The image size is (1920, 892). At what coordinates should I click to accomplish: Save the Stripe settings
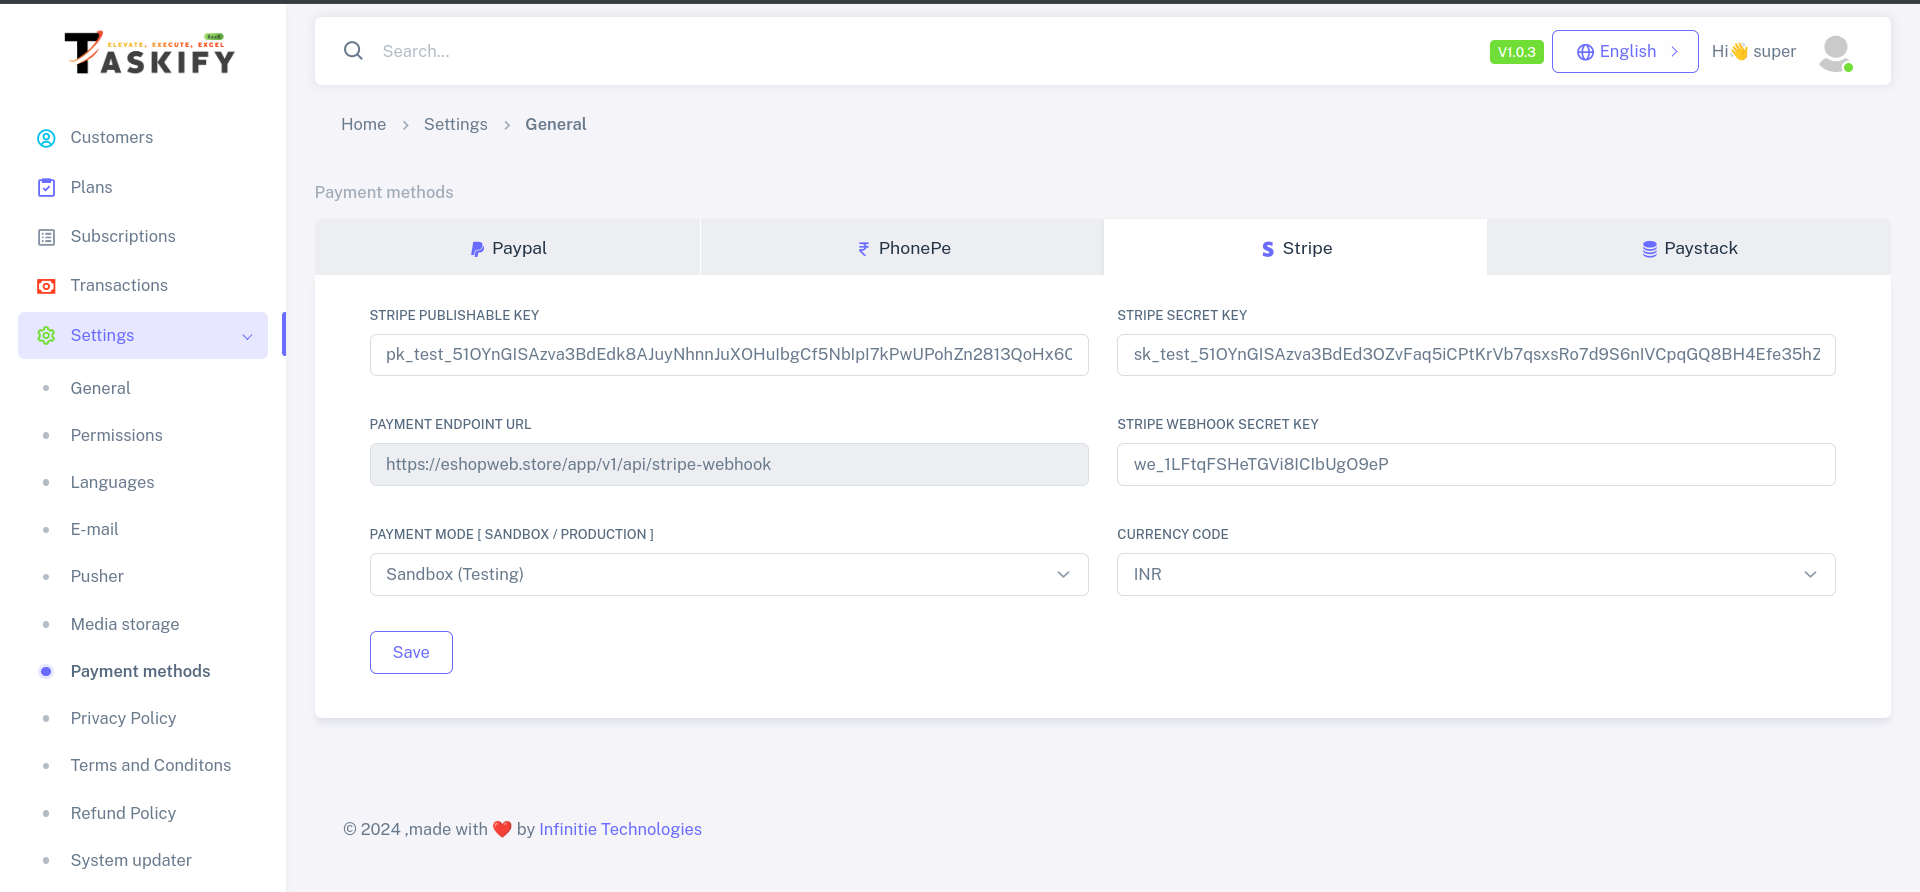click(x=411, y=653)
